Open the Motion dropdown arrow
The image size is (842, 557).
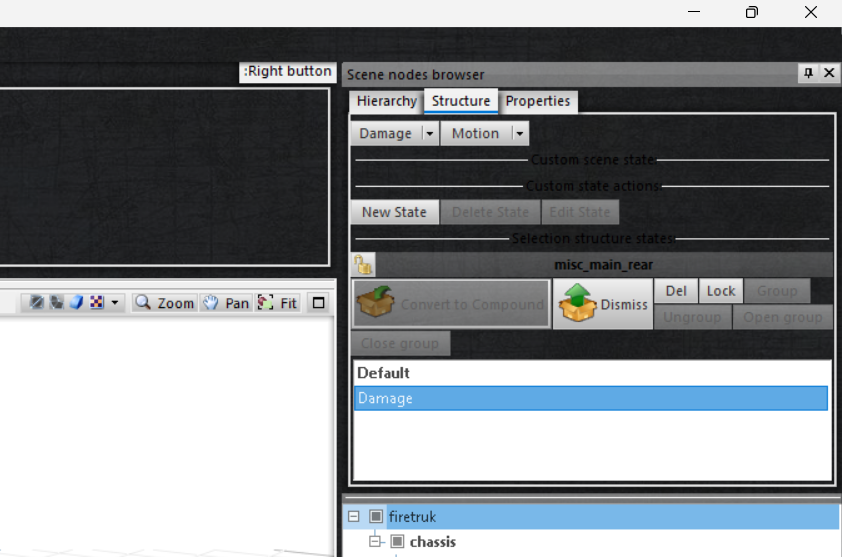[520, 133]
